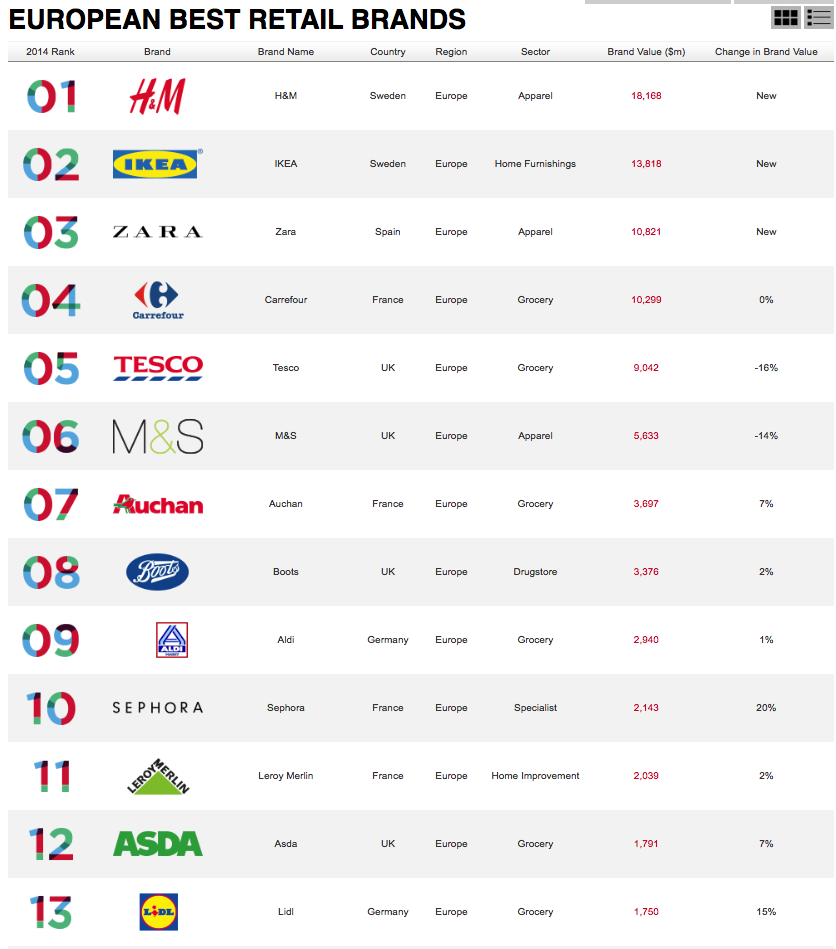Switch to grid view icon
The image size is (836, 949).
786,18
